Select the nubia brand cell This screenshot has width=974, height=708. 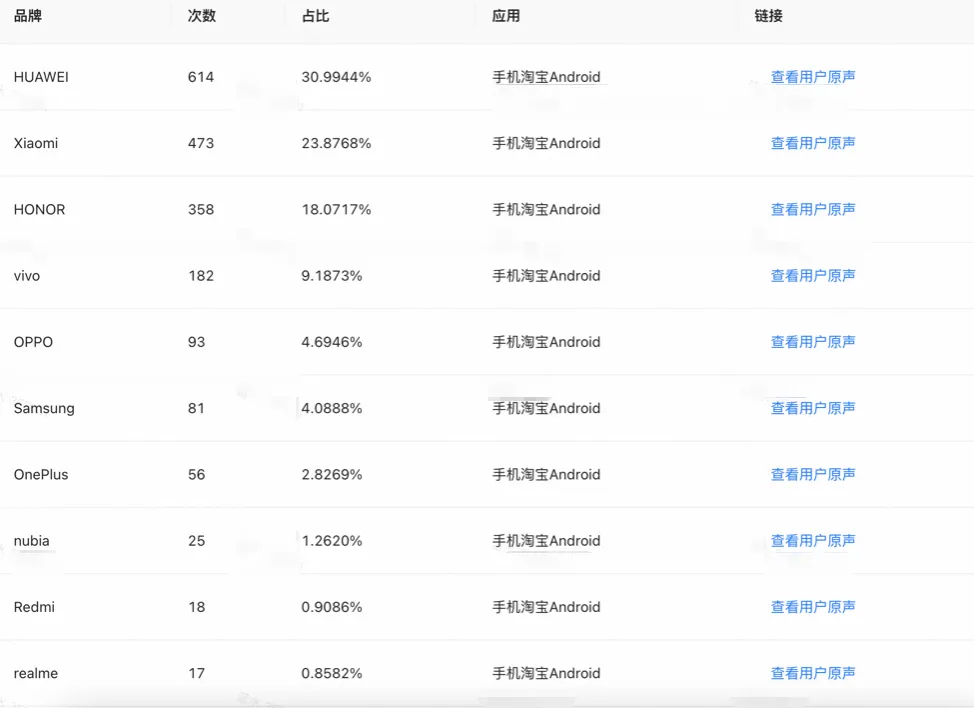click(x=32, y=541)
